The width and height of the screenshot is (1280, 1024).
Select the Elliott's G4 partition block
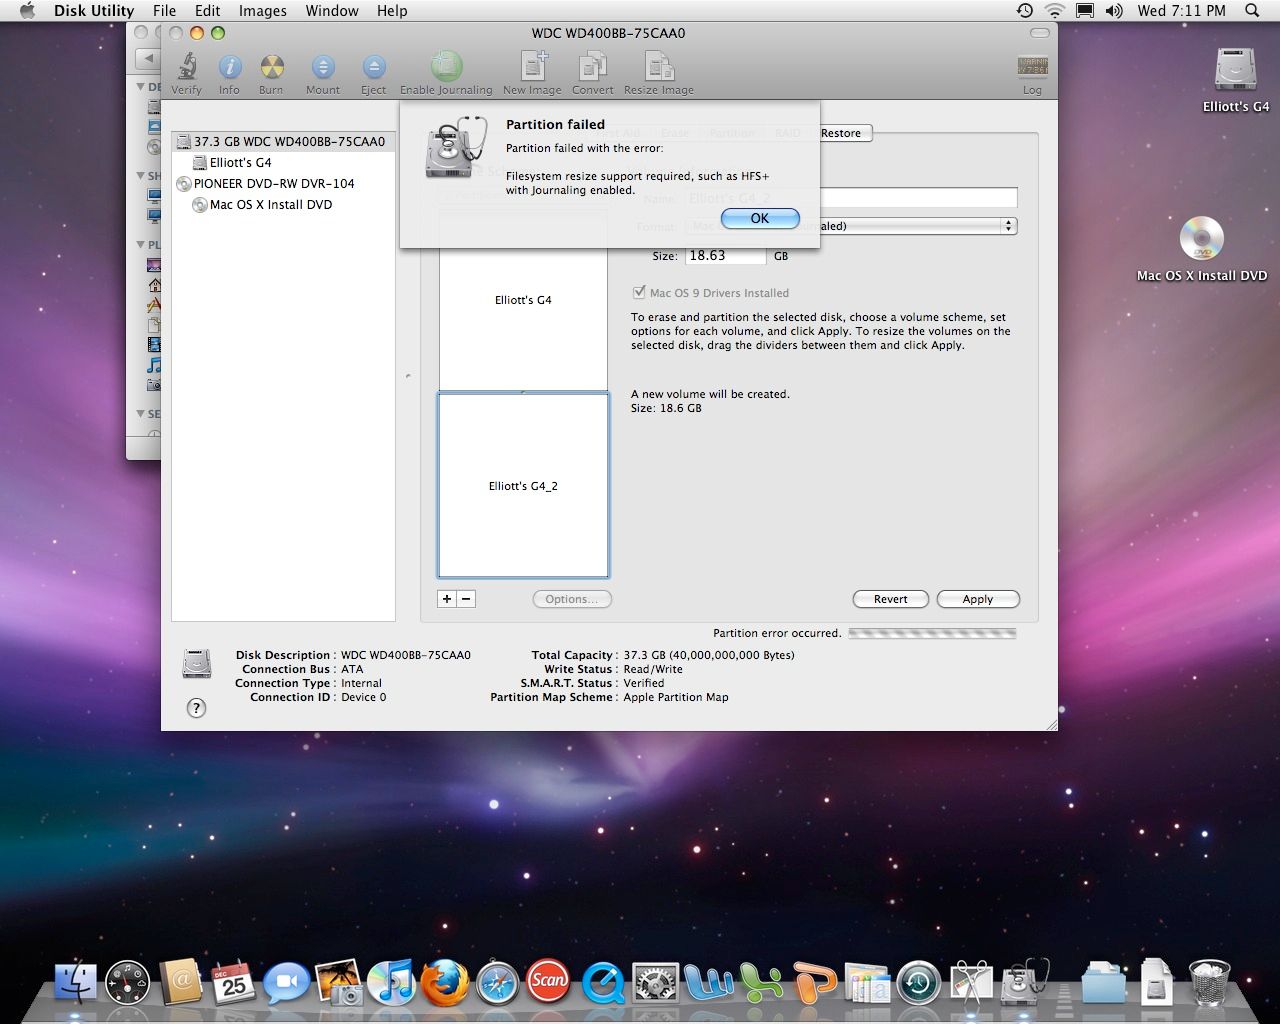[x=523, y=300]
